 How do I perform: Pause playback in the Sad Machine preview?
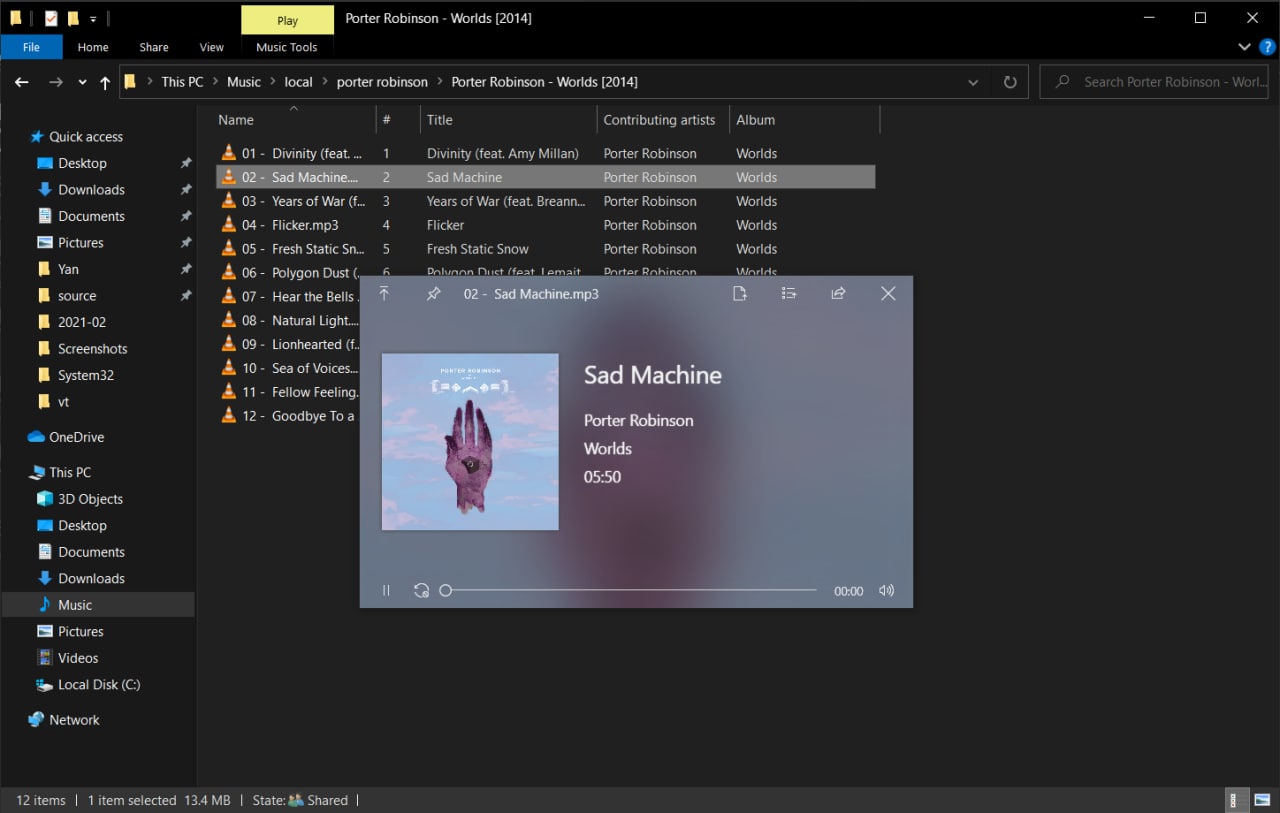pos(386,591)
